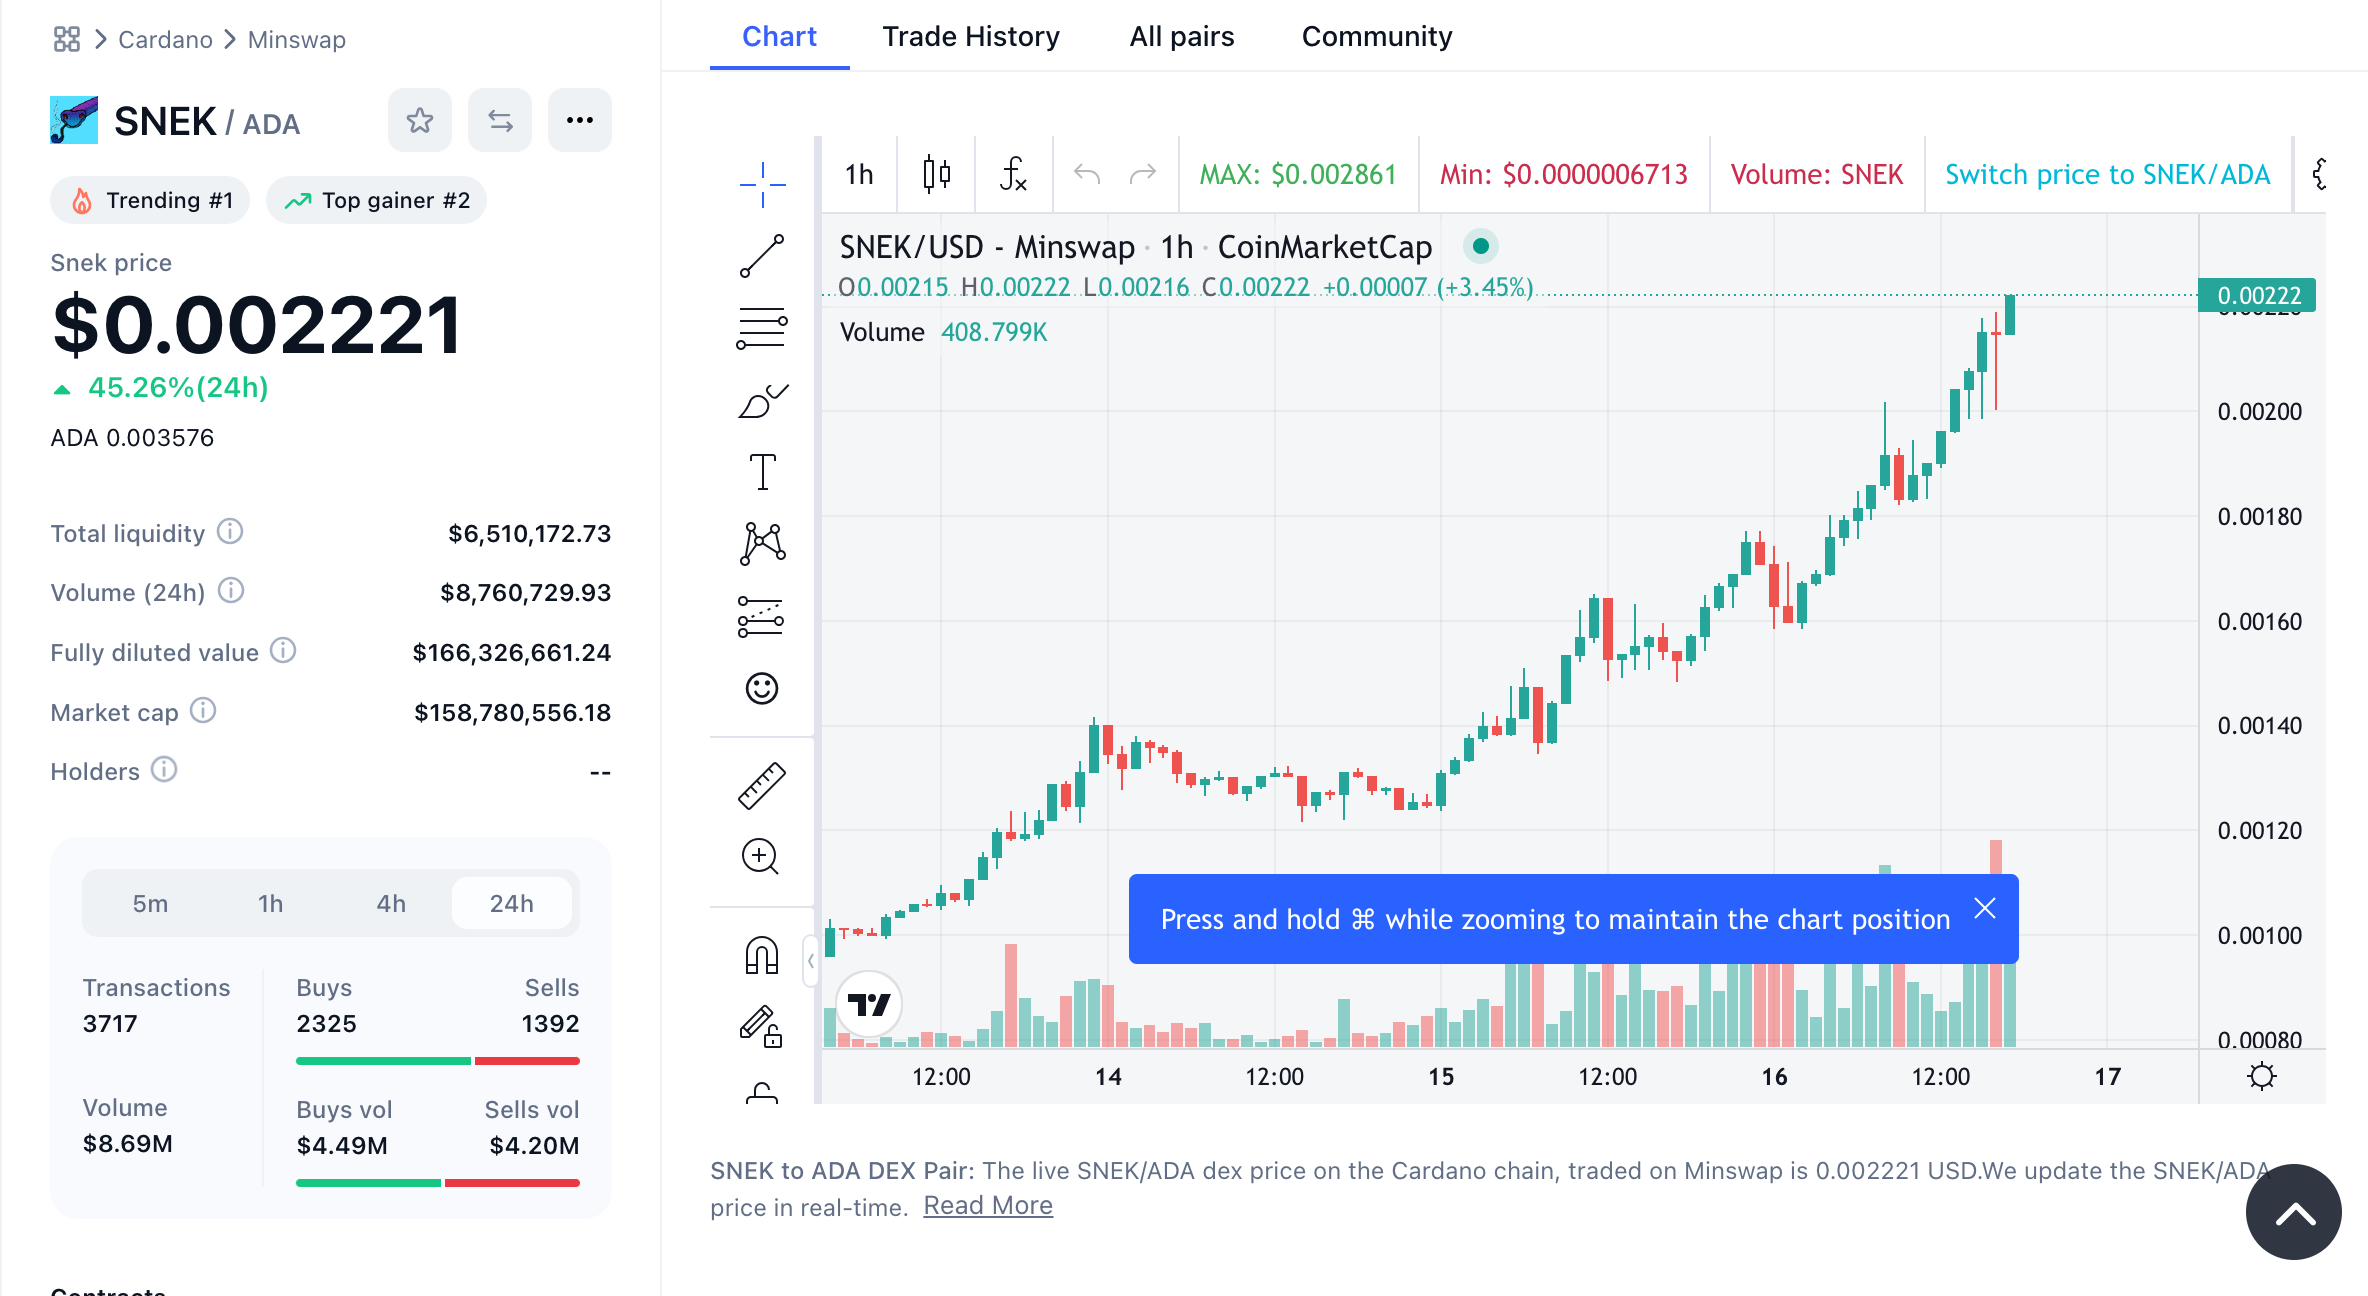Image resolution: width=2368 pixels, height=1296 pixels.
Task: Show Market cap info tooltip
Action: [x=203, y=710]
